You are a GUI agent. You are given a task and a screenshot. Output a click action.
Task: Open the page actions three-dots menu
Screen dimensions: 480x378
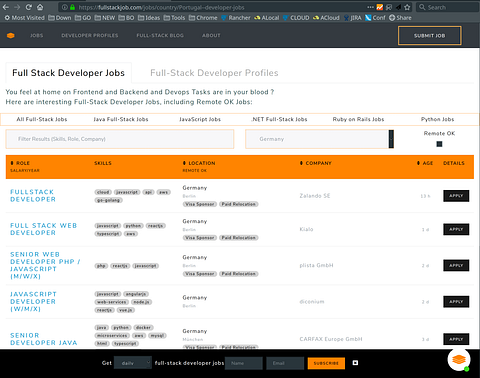(x=370, y=7)
